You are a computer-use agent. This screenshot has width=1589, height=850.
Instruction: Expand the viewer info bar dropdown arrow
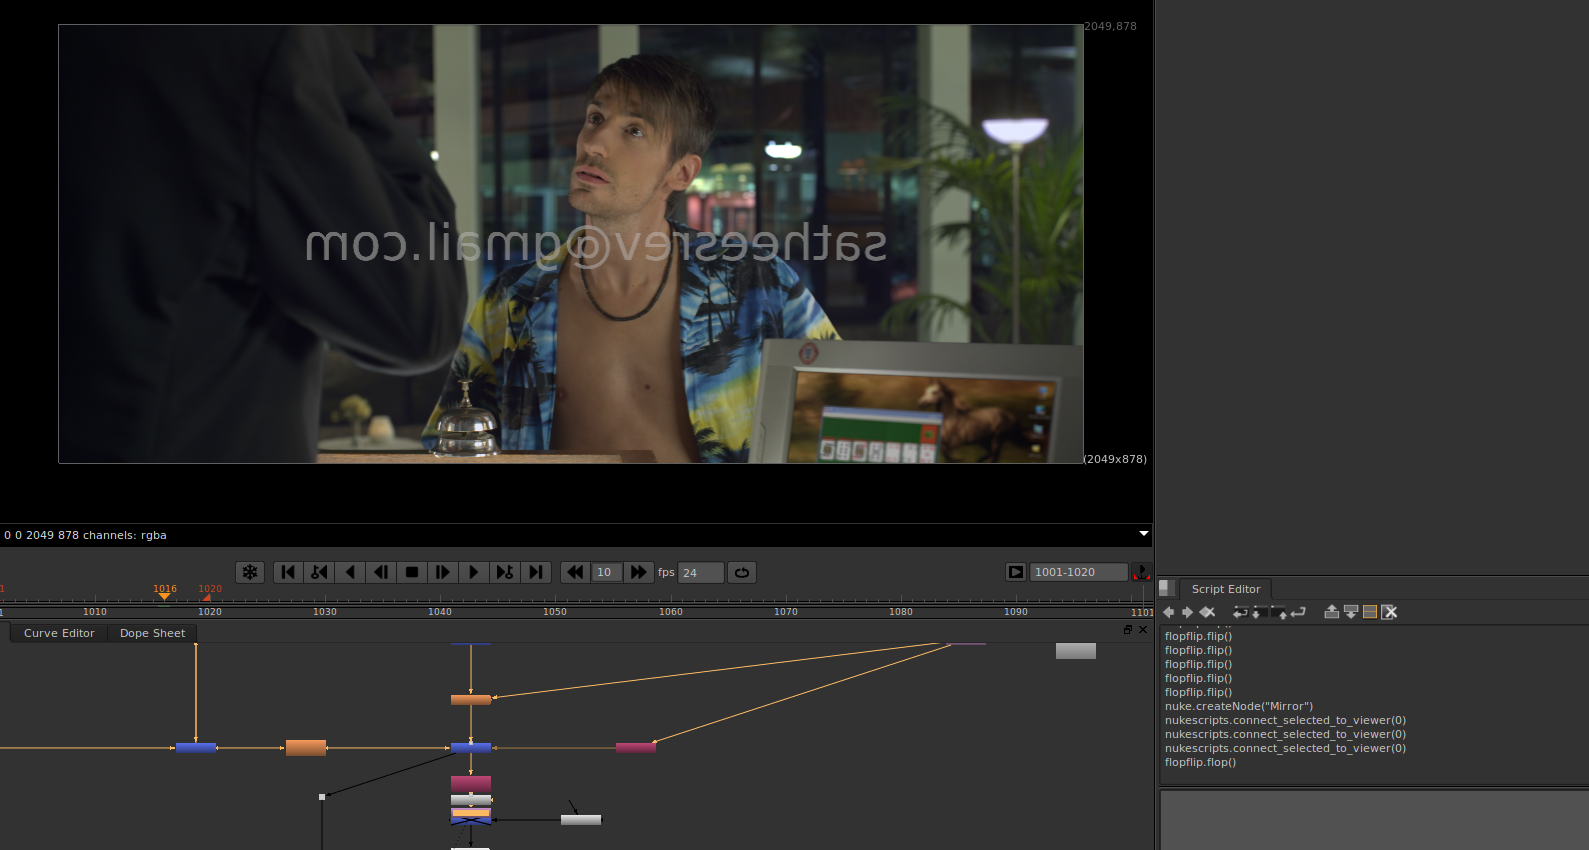(1144, 534)
